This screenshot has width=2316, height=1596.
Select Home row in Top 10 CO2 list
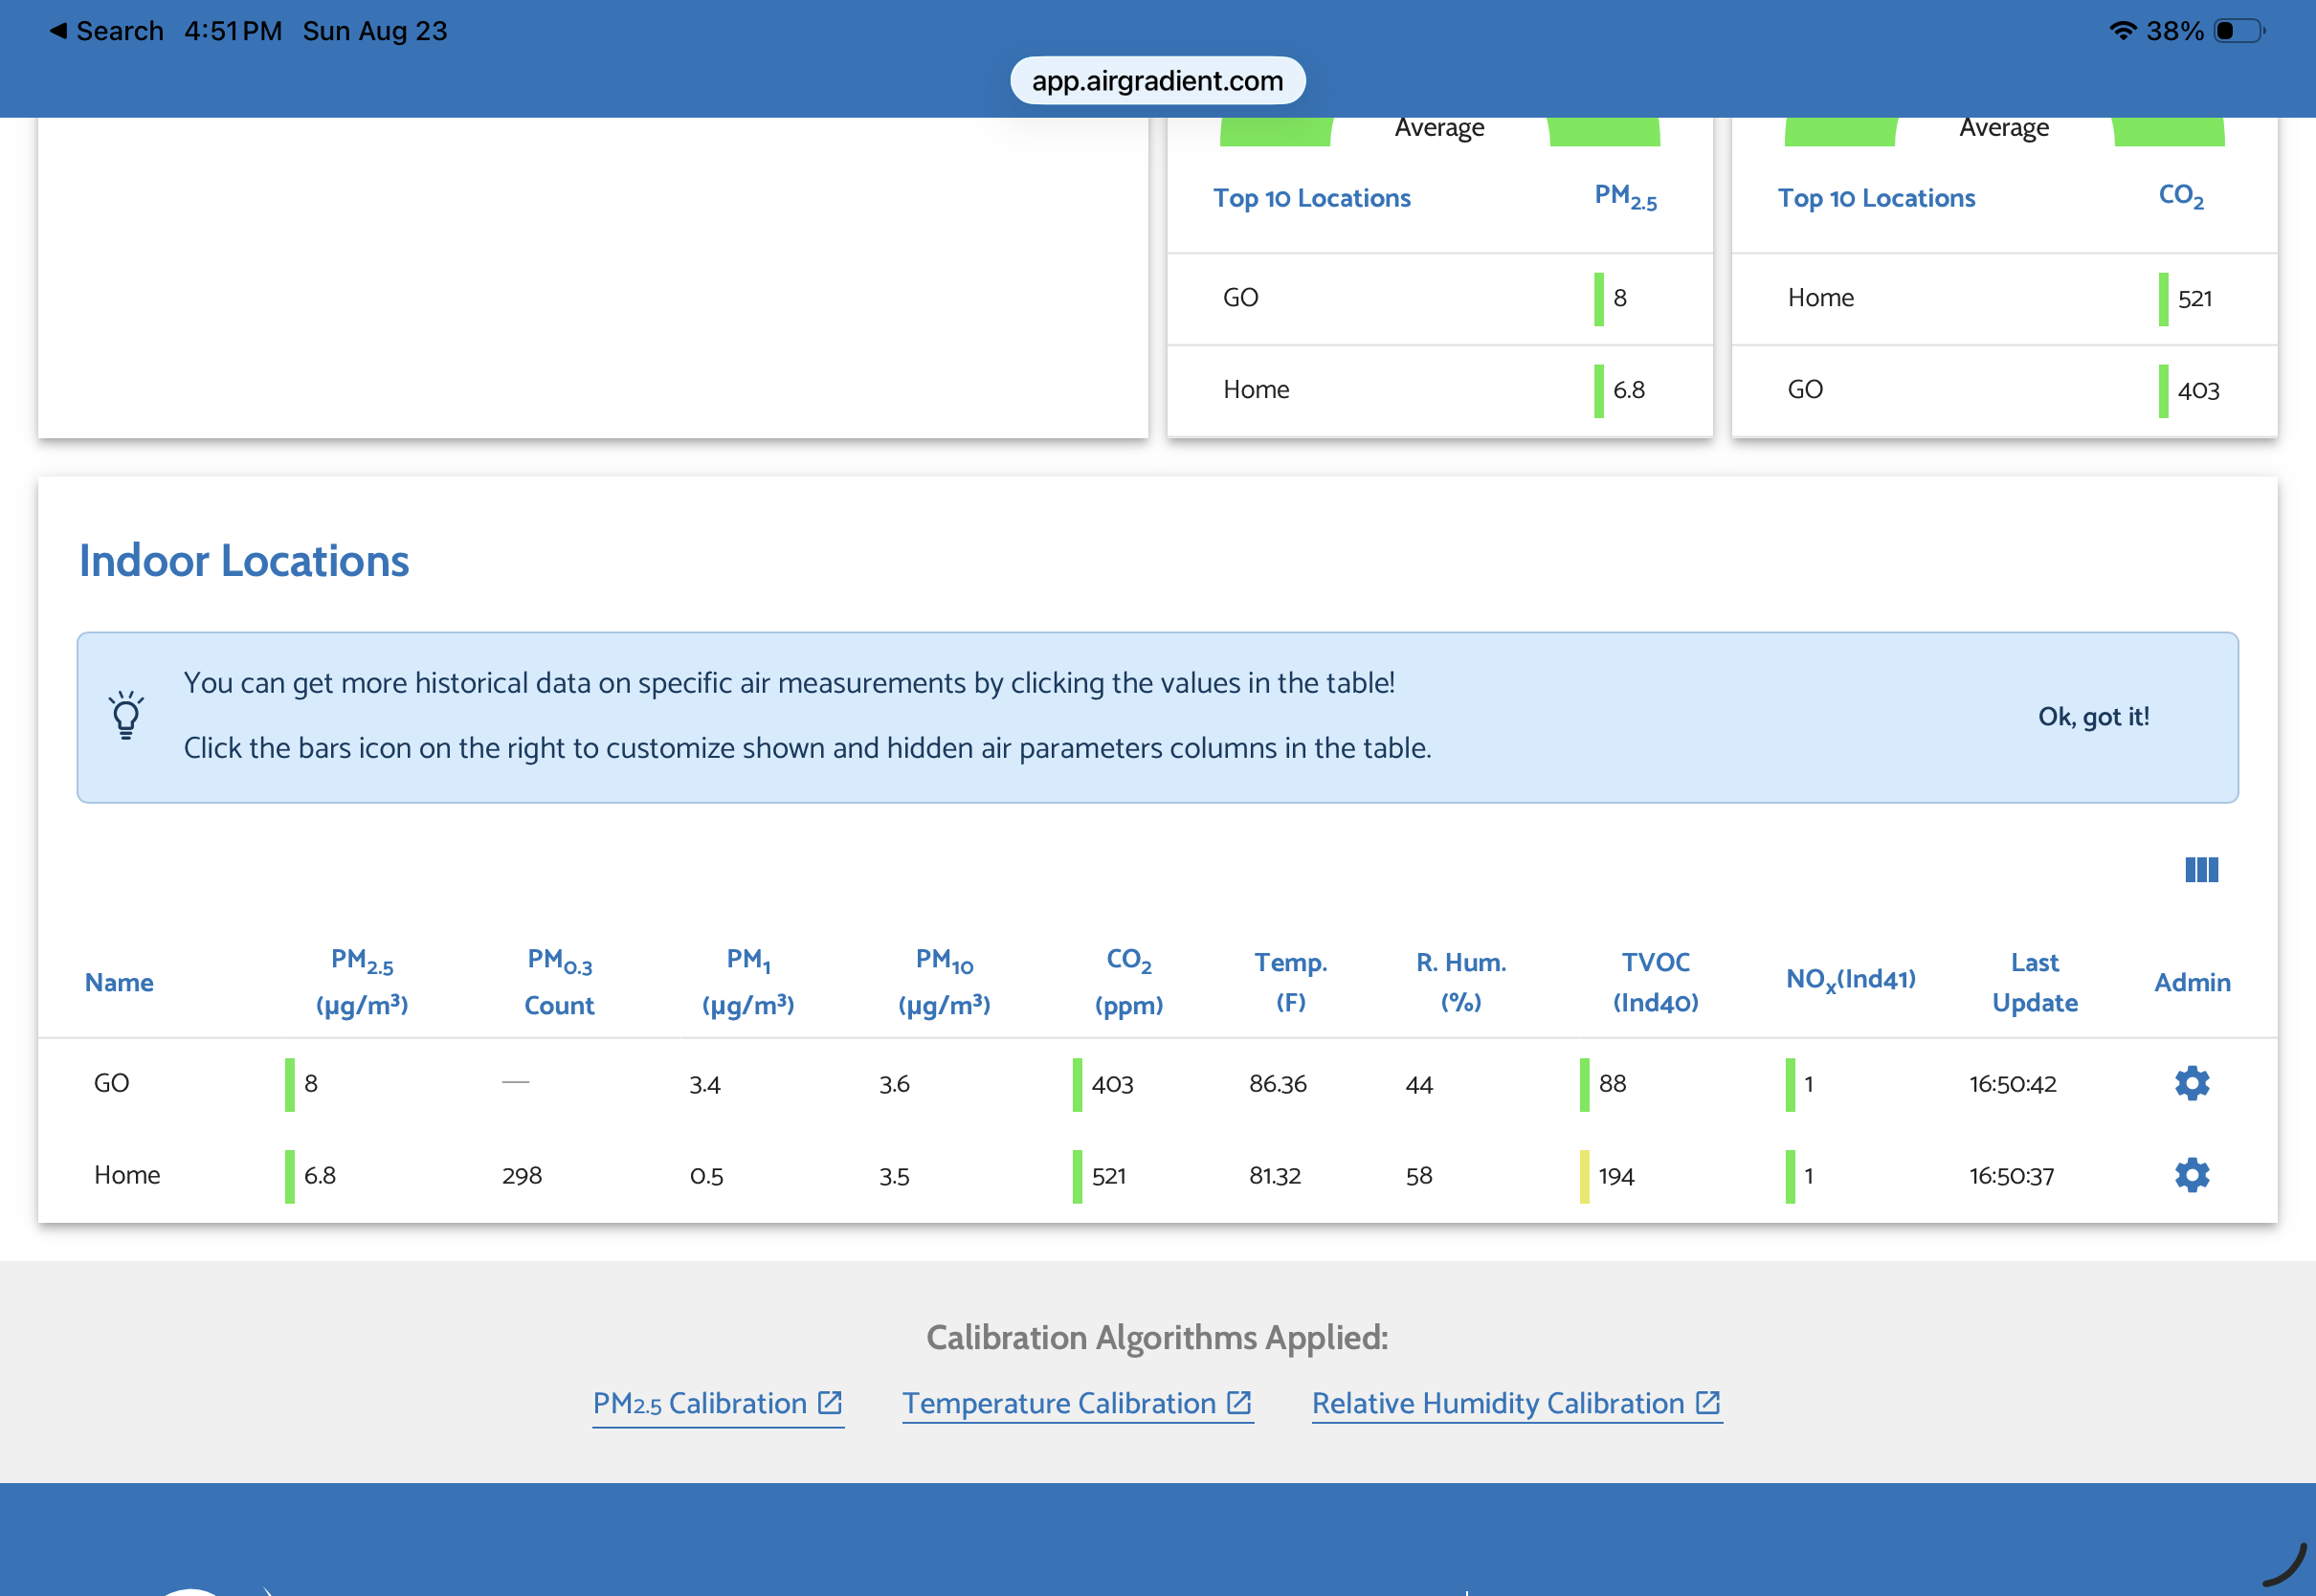[2004, 298]
